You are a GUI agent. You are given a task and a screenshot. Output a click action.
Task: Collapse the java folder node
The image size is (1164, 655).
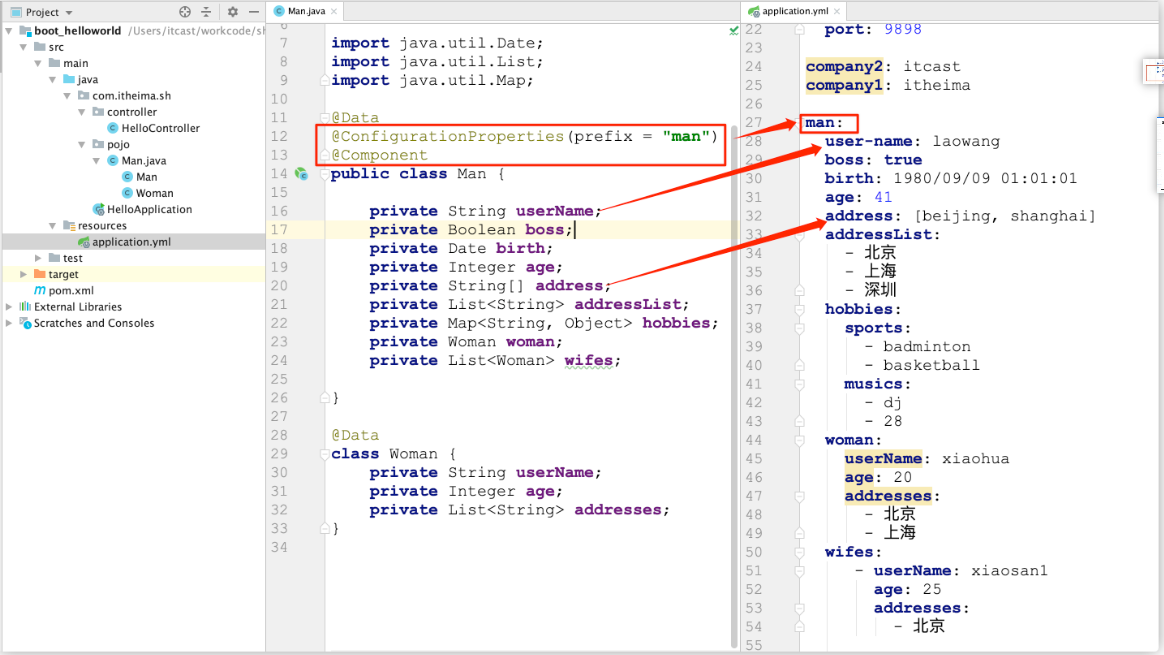(x=53, y=79)
